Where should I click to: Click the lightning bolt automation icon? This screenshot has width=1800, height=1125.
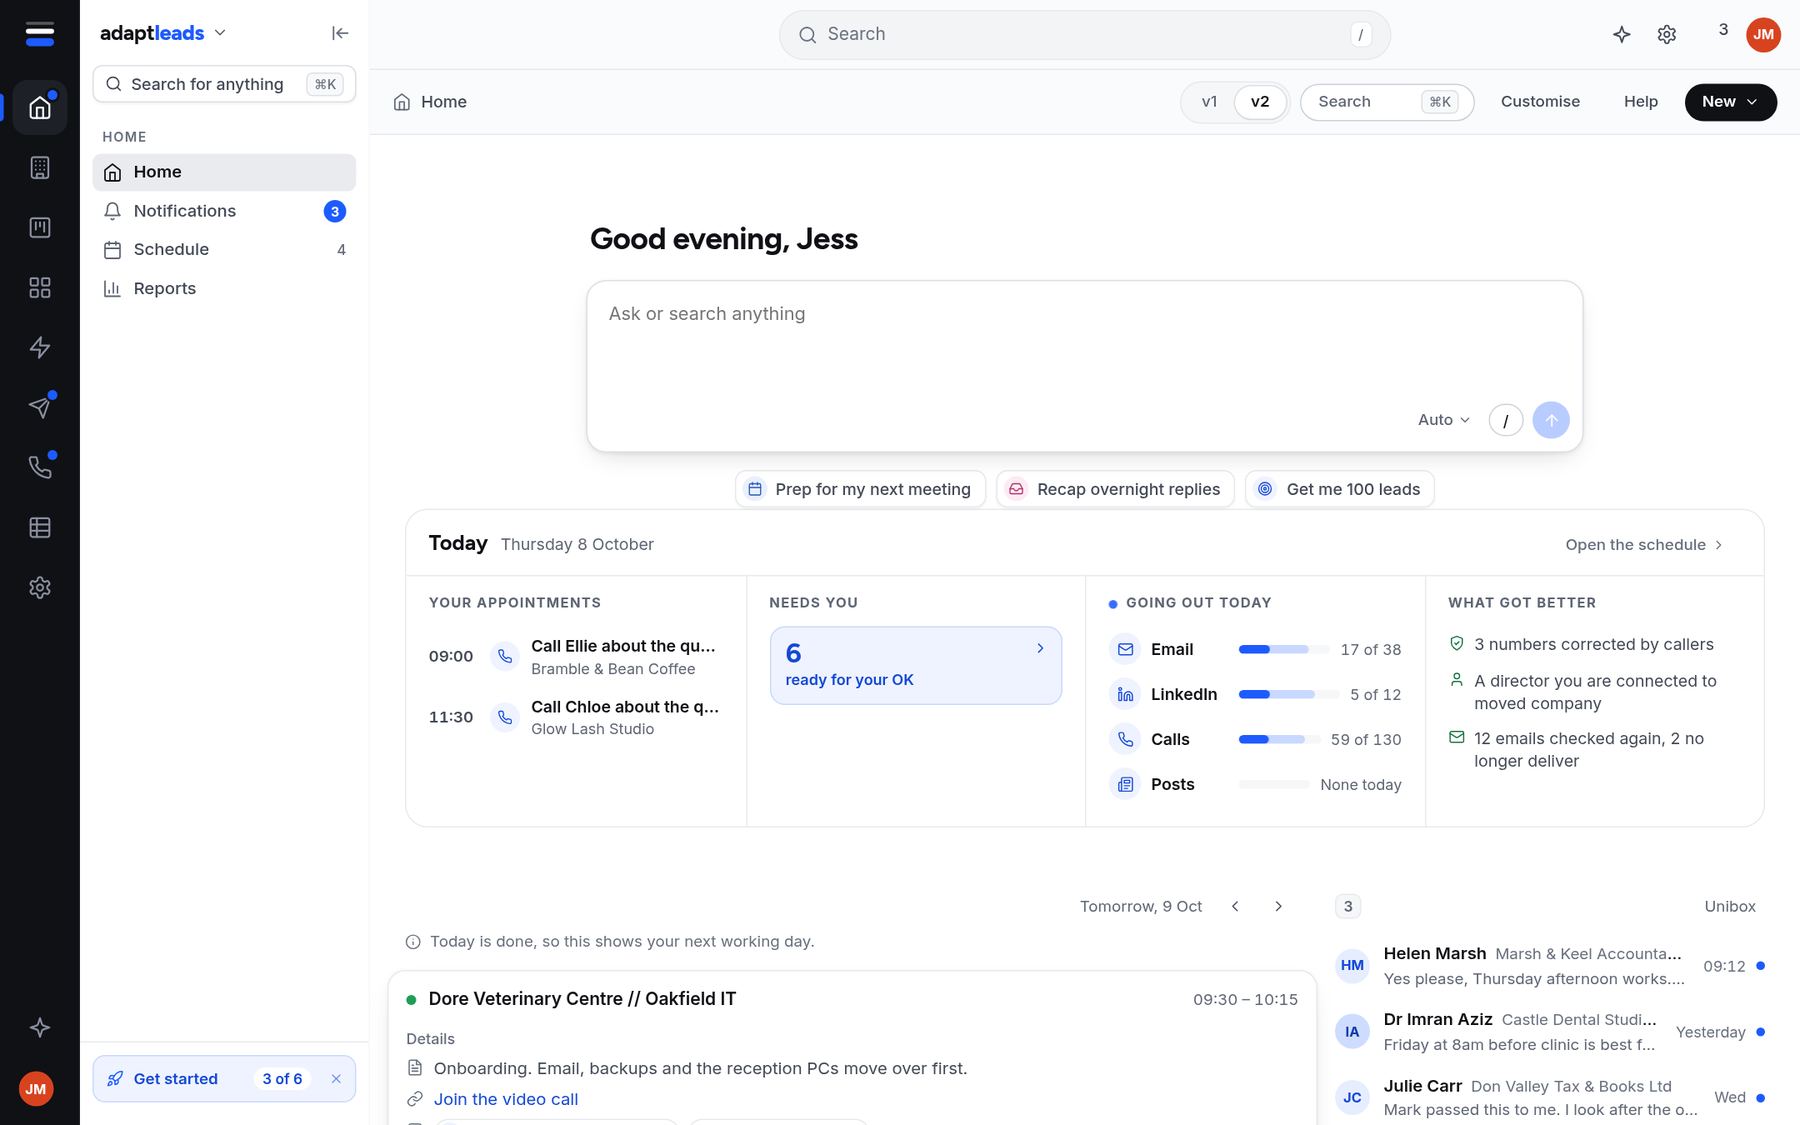[40, 347]
